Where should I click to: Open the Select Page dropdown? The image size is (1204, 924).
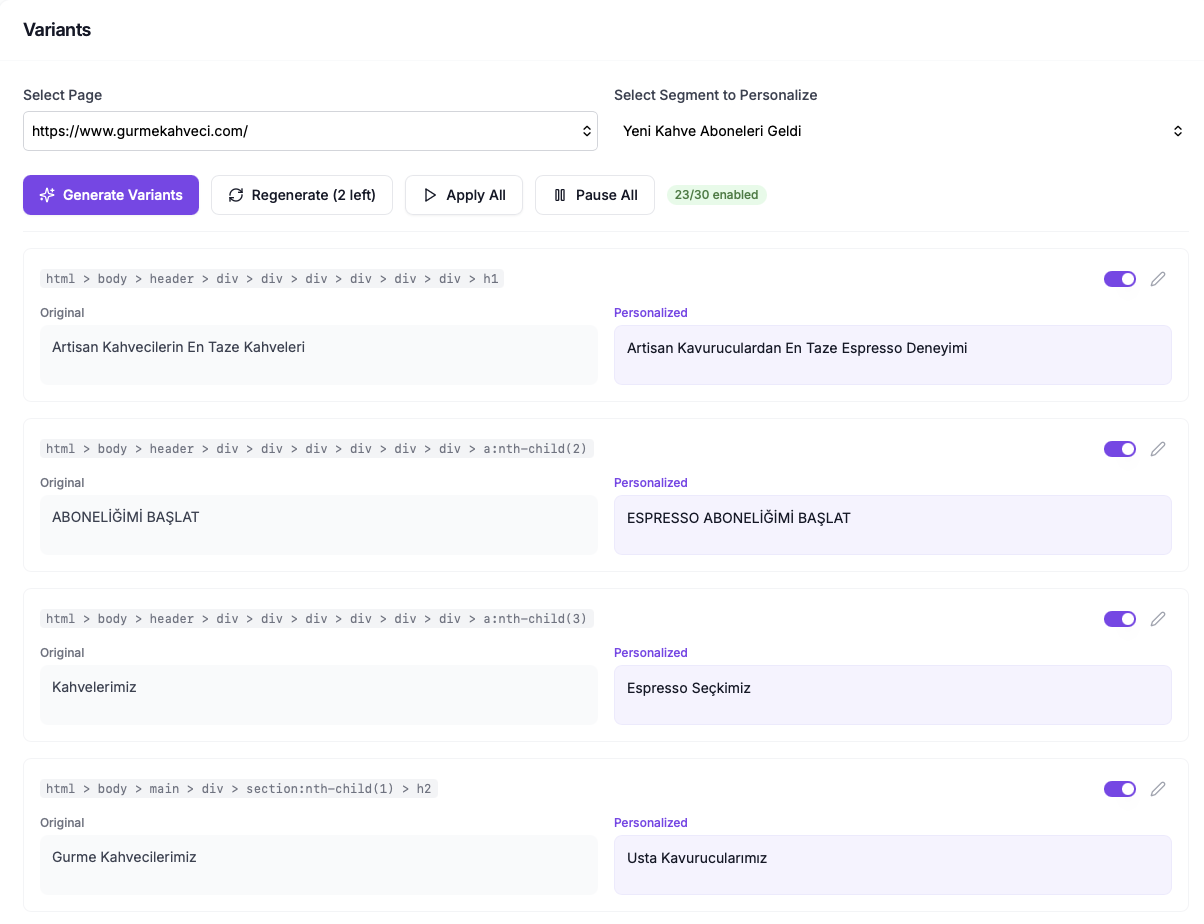point(310,130)
